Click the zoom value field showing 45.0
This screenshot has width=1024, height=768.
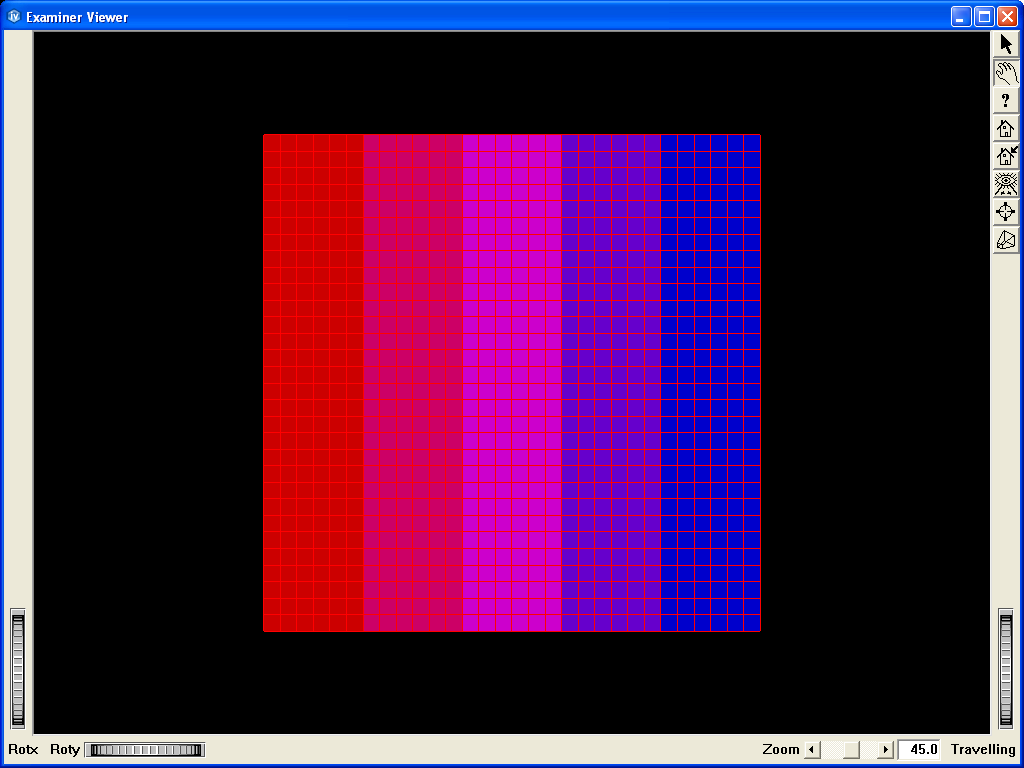[920, 750]
